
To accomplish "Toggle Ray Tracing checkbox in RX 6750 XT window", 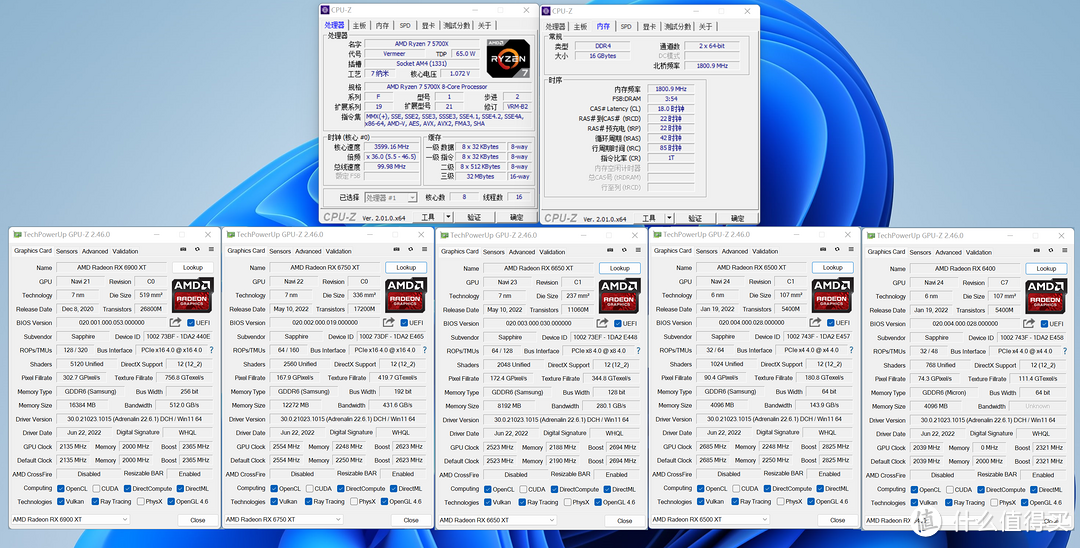I will click(x=307, y=501).
